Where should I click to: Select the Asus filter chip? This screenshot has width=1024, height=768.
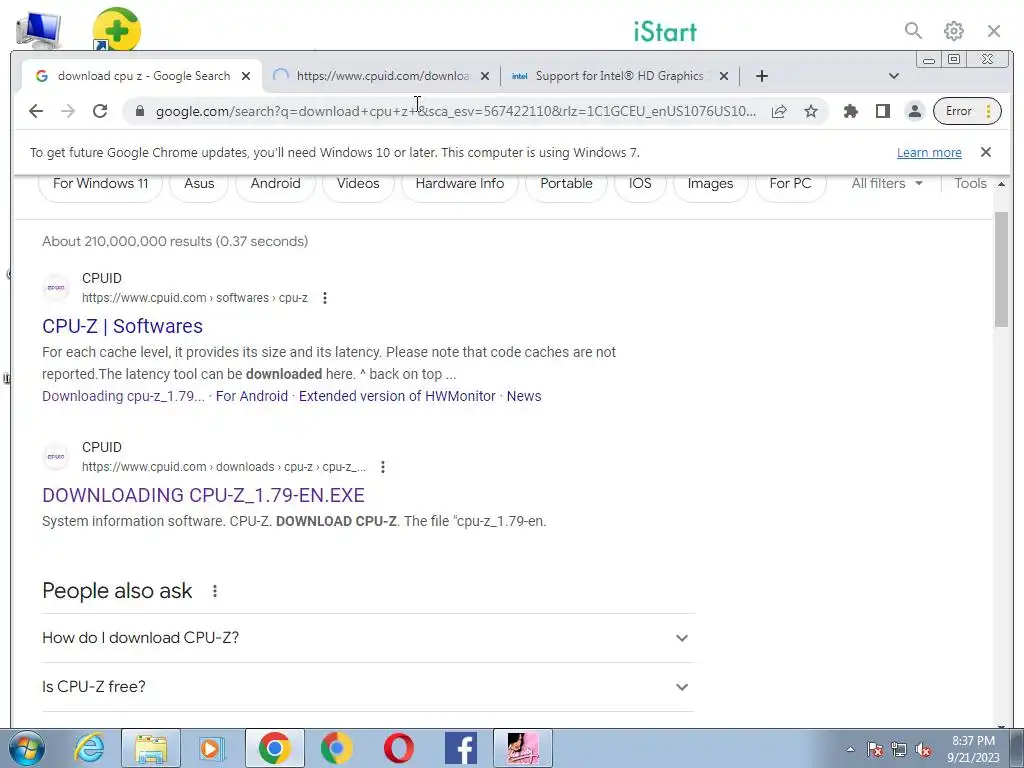(x=199, y=184)
